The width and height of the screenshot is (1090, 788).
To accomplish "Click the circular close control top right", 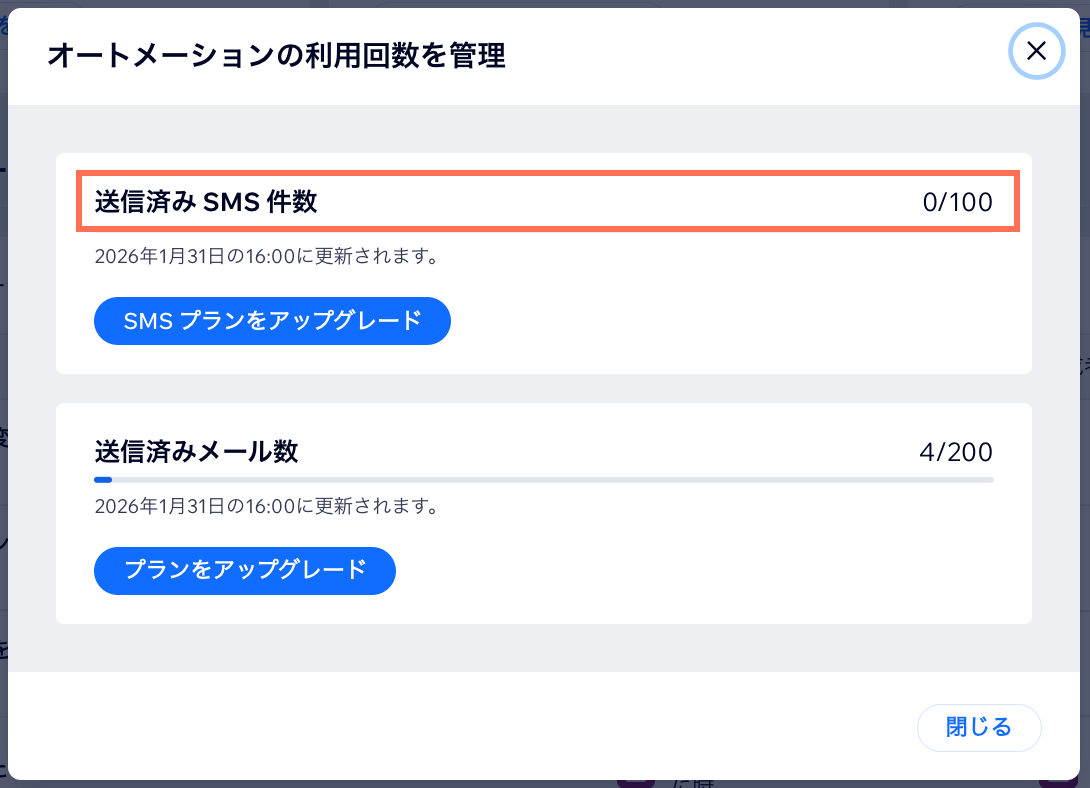I will pyautogui.click(x=1037, y=51).
